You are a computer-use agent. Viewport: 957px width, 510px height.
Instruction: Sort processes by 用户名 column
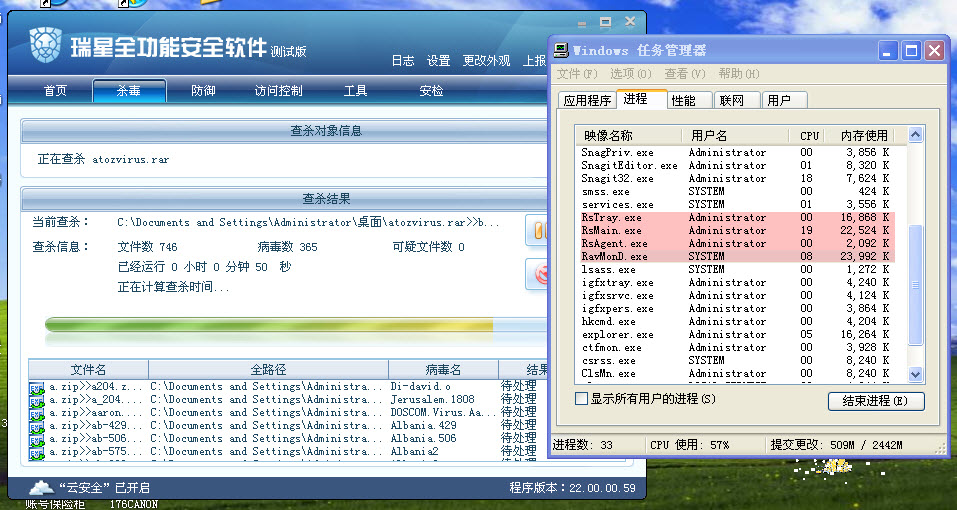(x=734, y=135)
